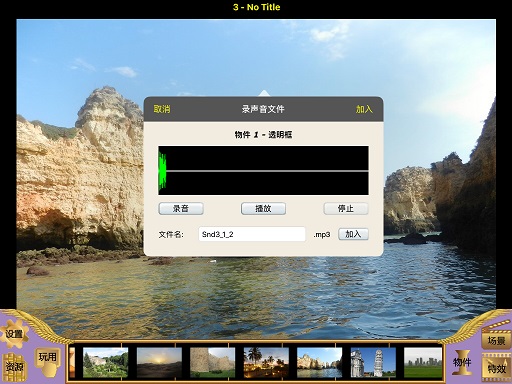Select the garden scene thumbnail
The height and width of the screenshot is (384, 512).
point(105,363)
